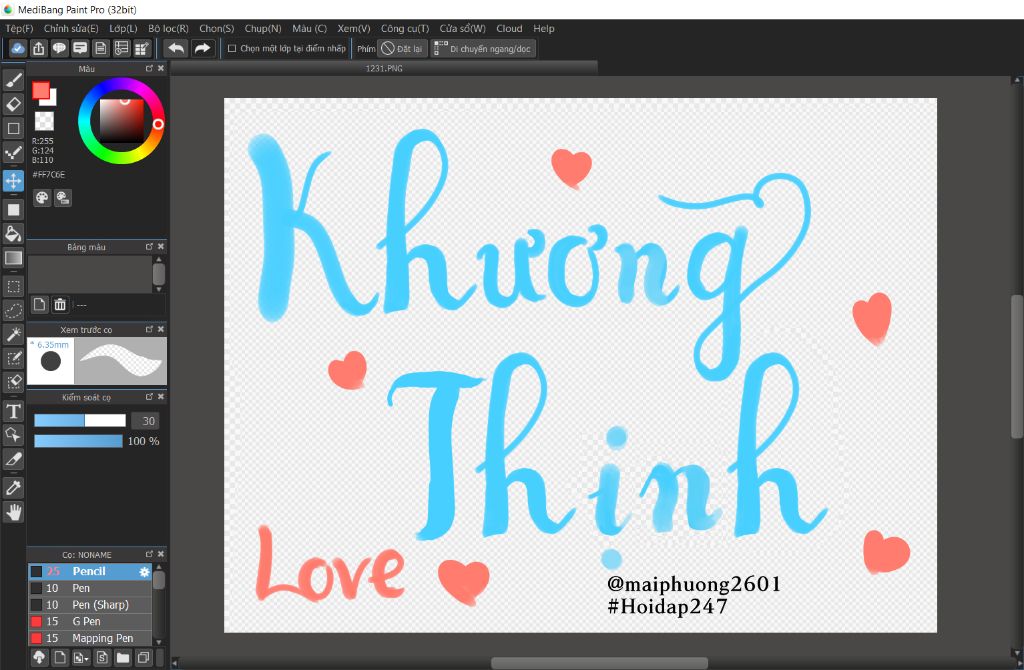Select the Eyedropper tool
Image resolution: width=1024 pixels, height=670 pixels.
13,487
